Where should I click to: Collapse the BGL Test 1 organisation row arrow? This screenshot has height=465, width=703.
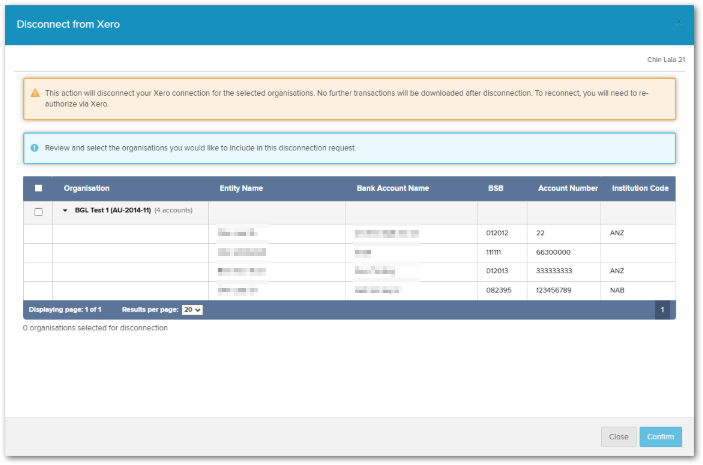[65, 210]
